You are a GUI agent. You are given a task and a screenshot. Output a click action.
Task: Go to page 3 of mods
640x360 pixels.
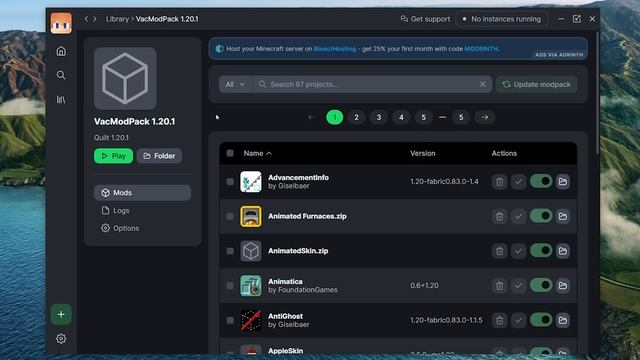click(x=379, y=118)
